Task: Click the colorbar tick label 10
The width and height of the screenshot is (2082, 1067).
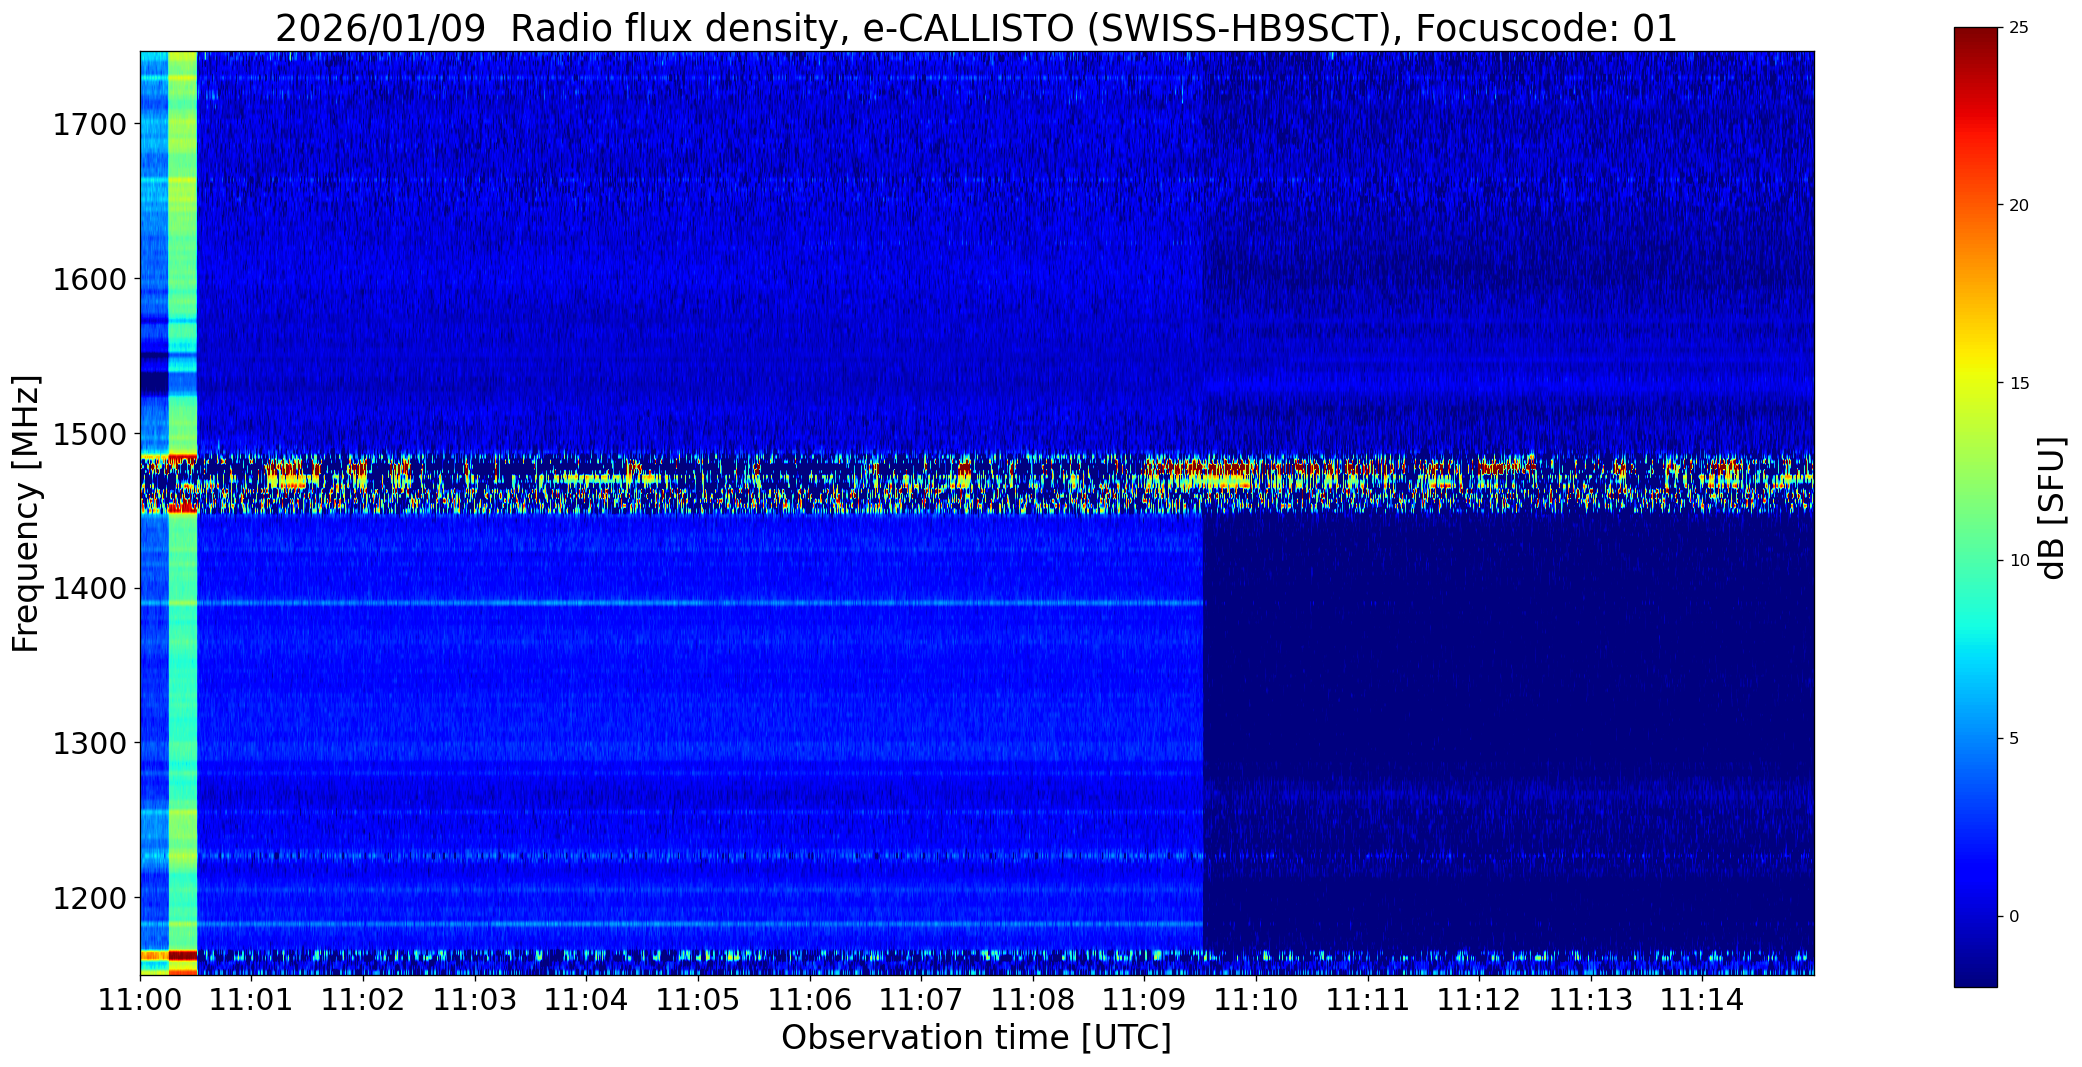Action: (x=2019, y=561)
